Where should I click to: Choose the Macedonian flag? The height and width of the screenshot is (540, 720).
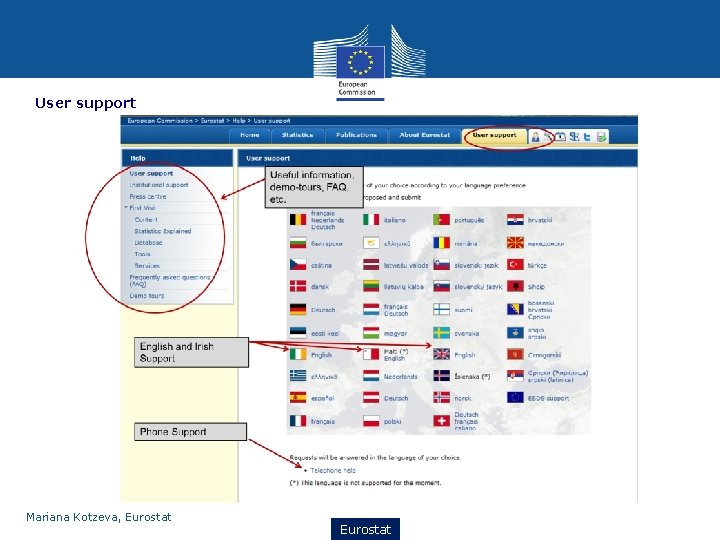[x=515, y=243]
